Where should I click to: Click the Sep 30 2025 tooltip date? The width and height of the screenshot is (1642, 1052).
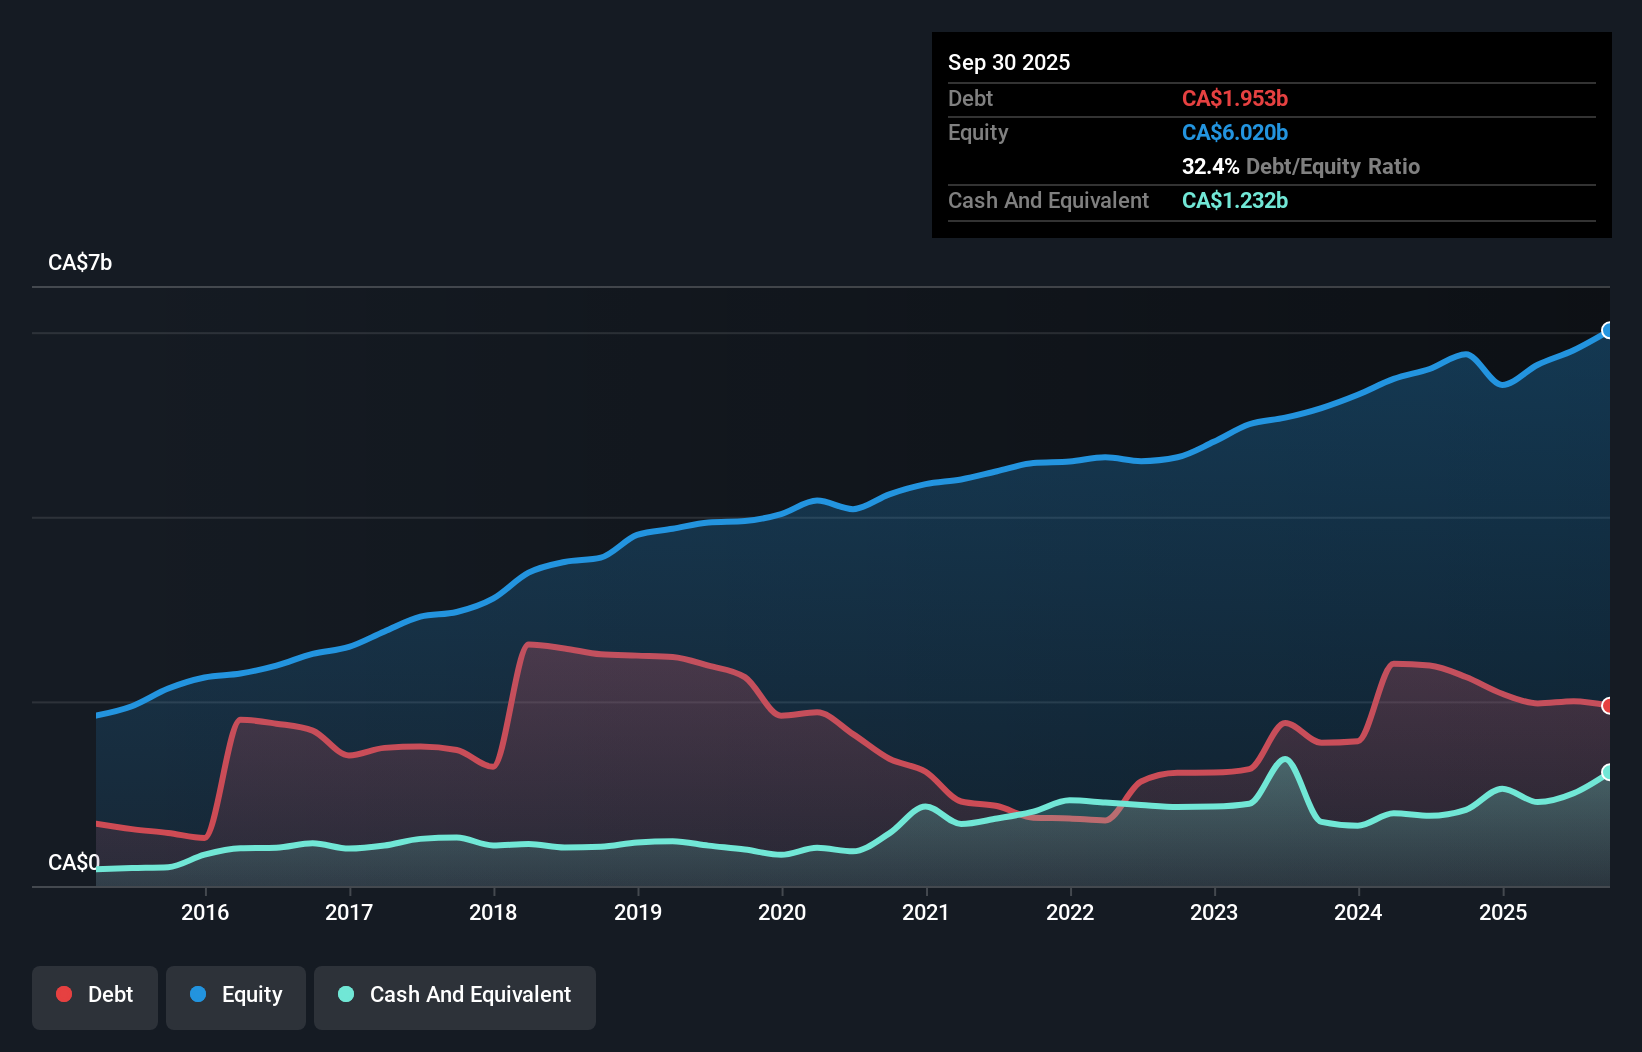pos(1009,62)
